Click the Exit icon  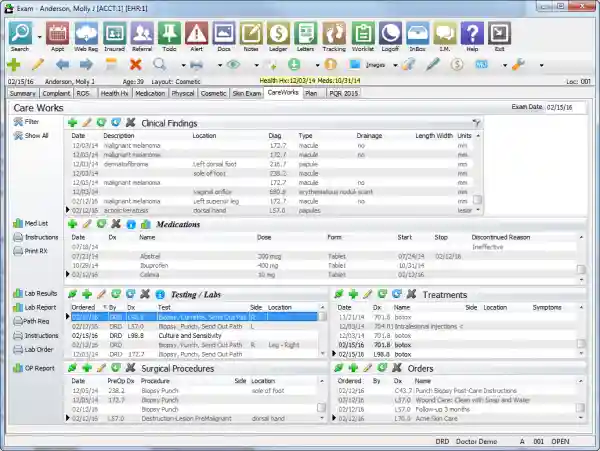point(499,33)
